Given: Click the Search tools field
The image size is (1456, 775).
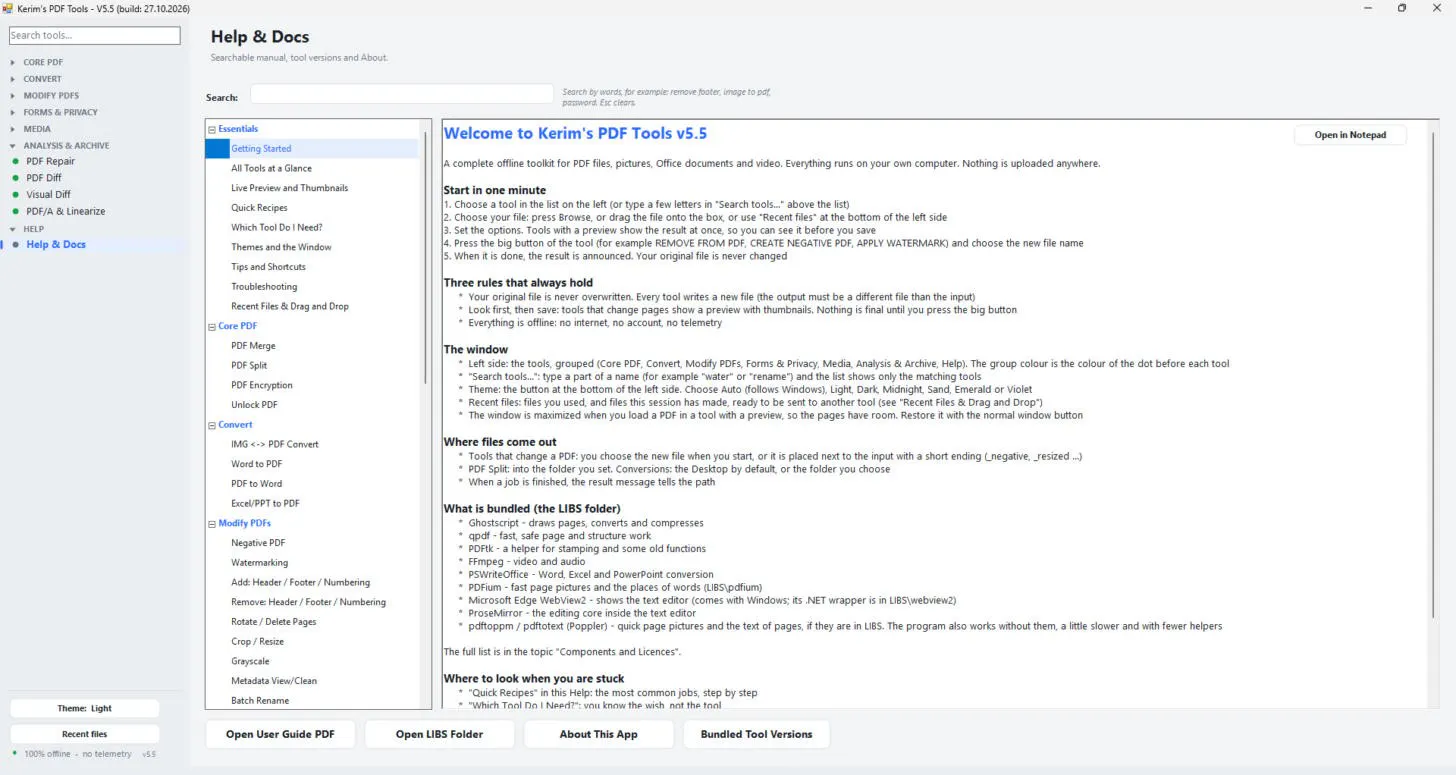Looking at the screenshot, I should point(95,35).
